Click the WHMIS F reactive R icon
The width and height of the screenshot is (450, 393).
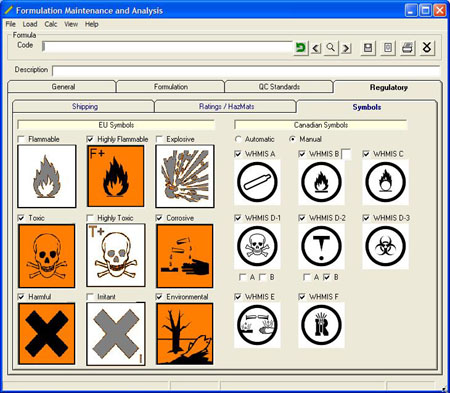point(321,325)
